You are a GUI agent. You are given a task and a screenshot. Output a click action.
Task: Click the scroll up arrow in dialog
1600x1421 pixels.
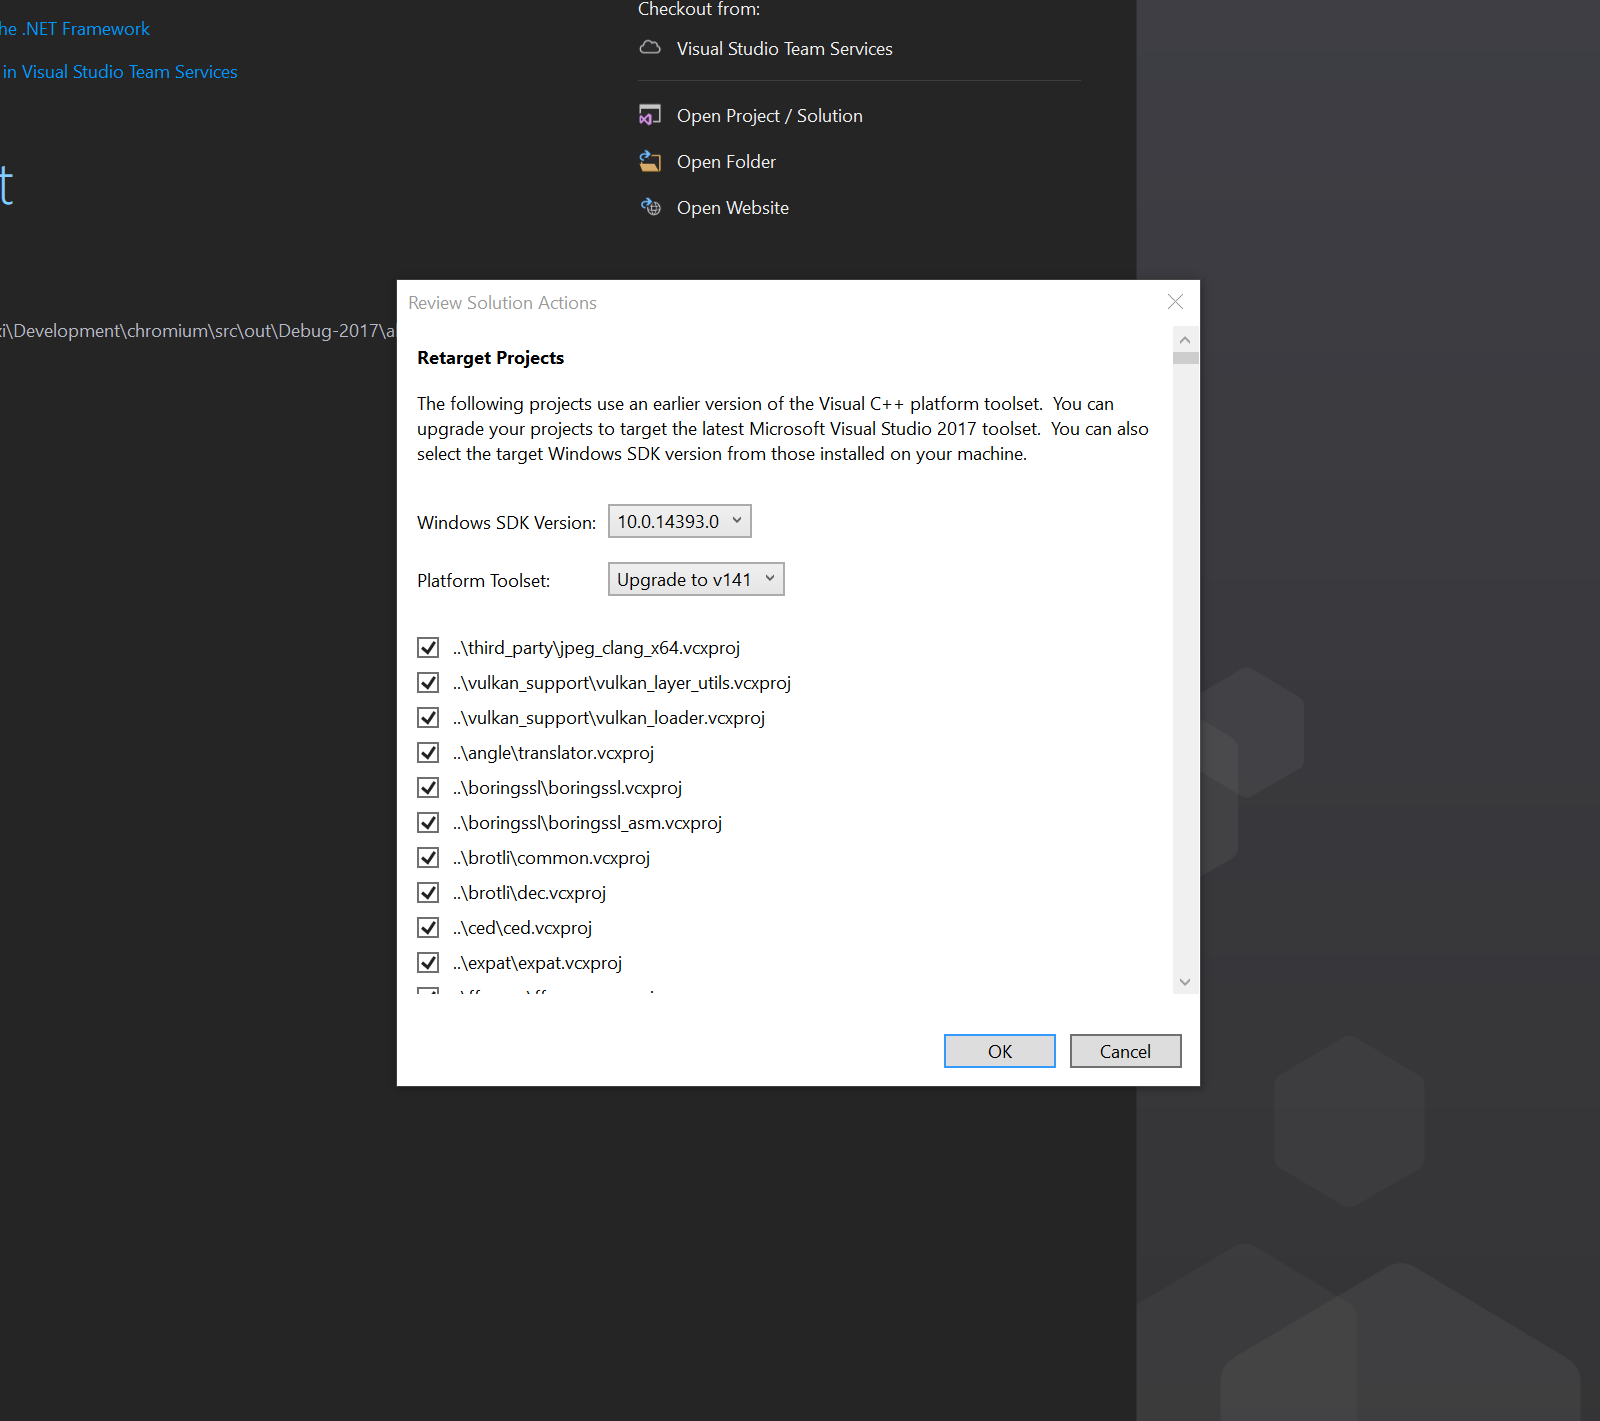[x=1185, y=340]
